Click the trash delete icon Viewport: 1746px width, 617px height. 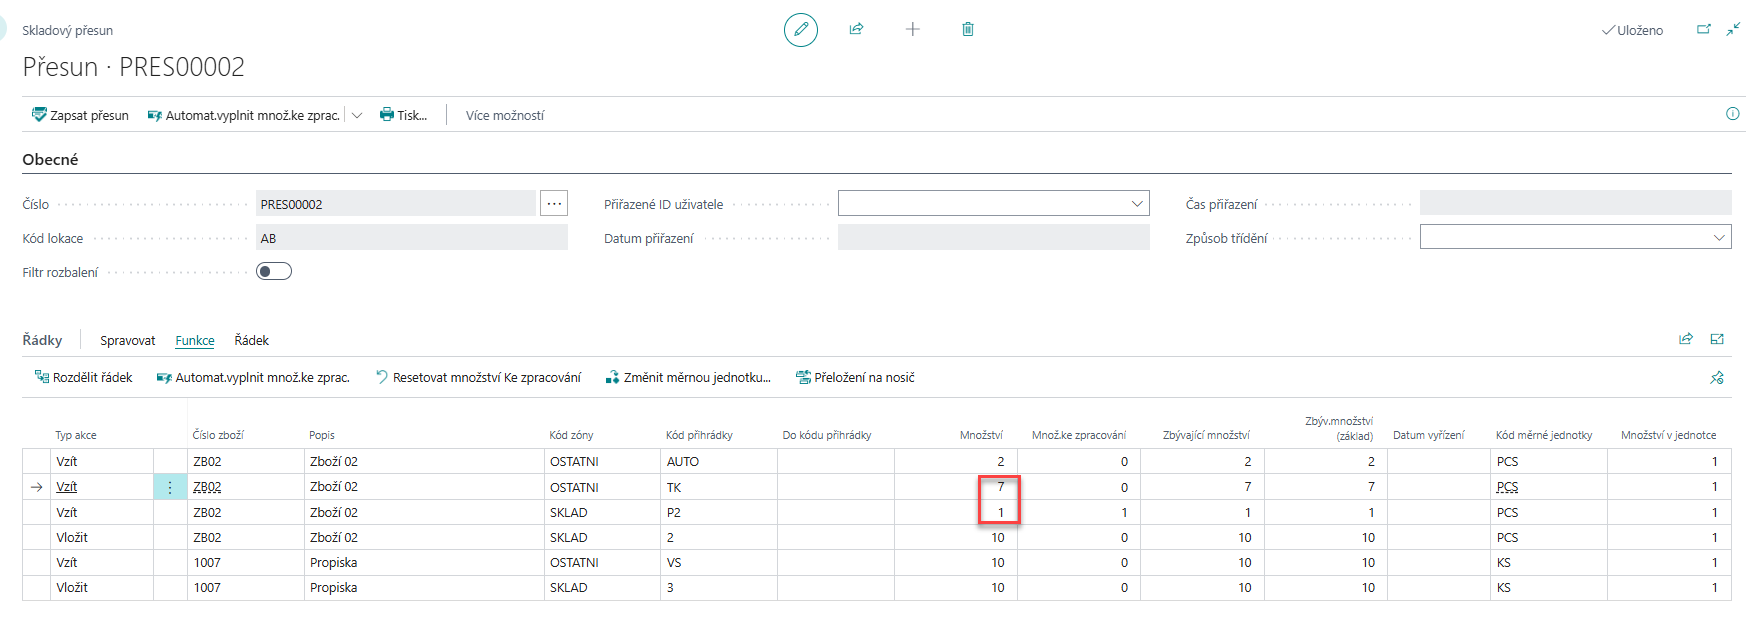click(x=967, y=30)
